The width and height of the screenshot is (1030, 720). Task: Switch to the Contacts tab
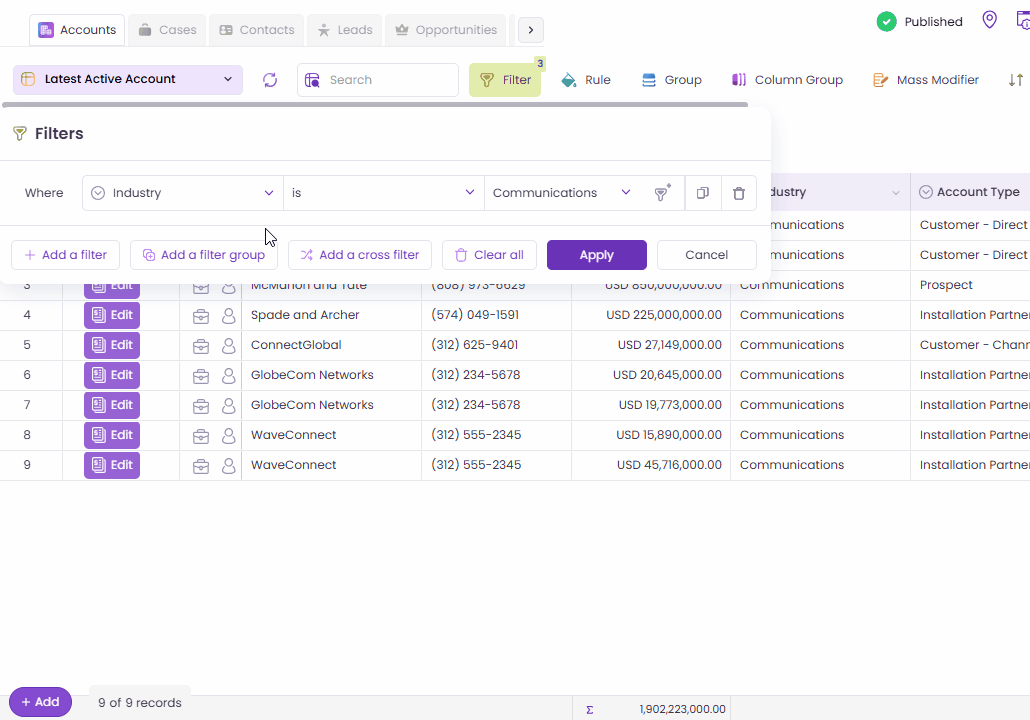point(256,30)
